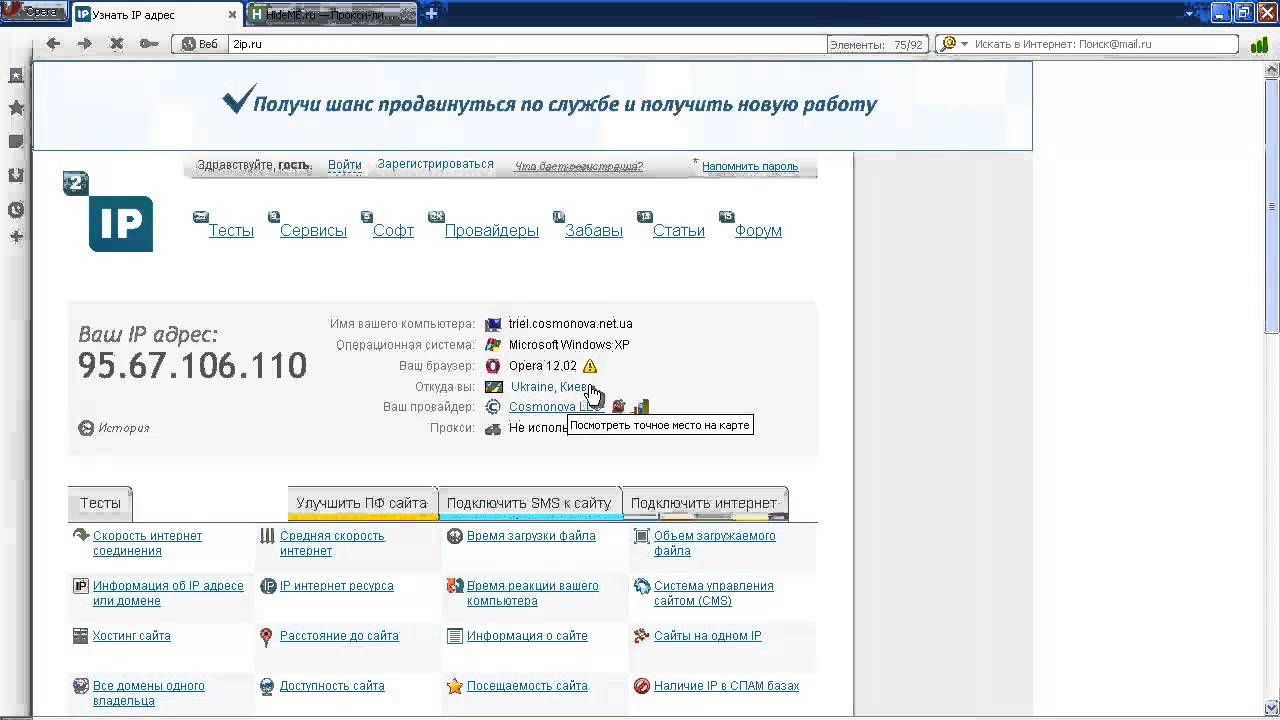Open Downloads panel in sidebar

click(16, 176)
